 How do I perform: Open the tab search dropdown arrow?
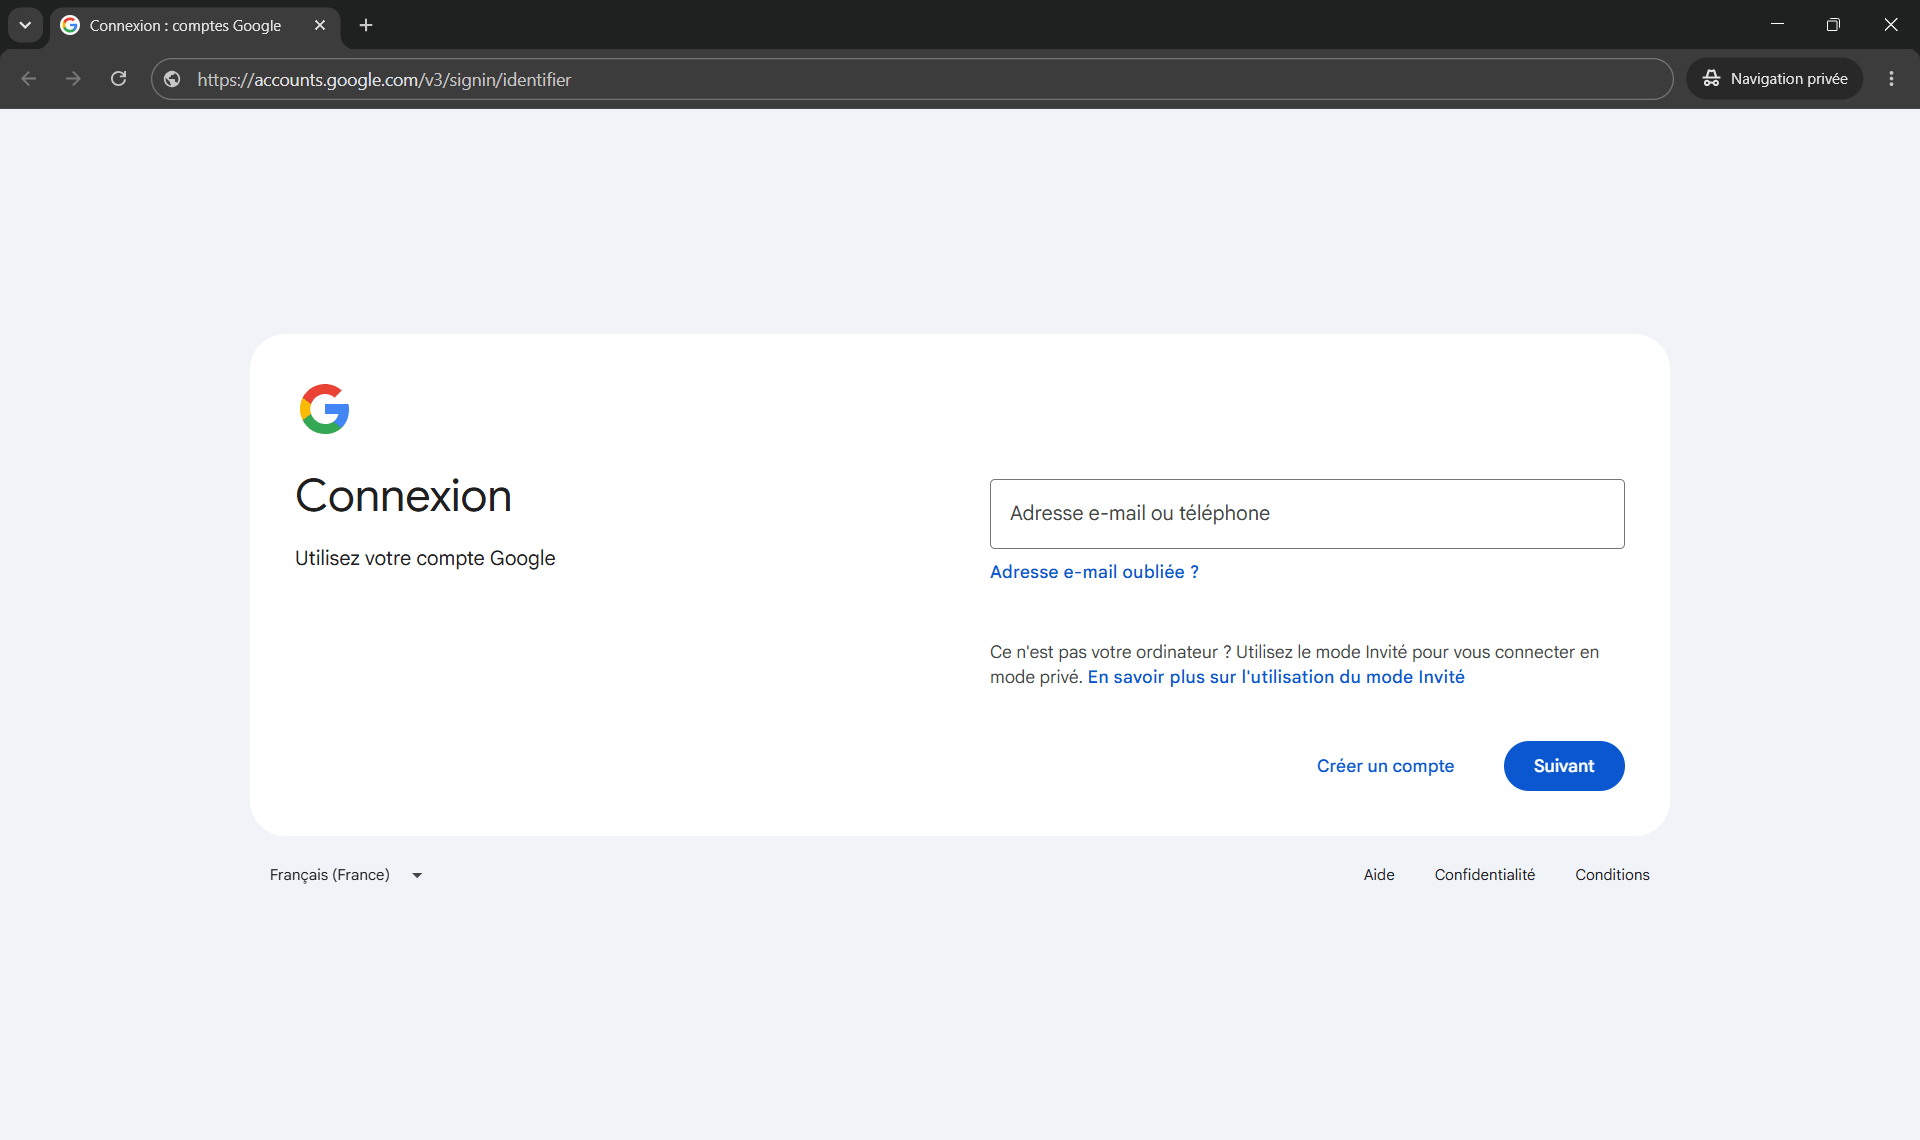tap(25, 25)
